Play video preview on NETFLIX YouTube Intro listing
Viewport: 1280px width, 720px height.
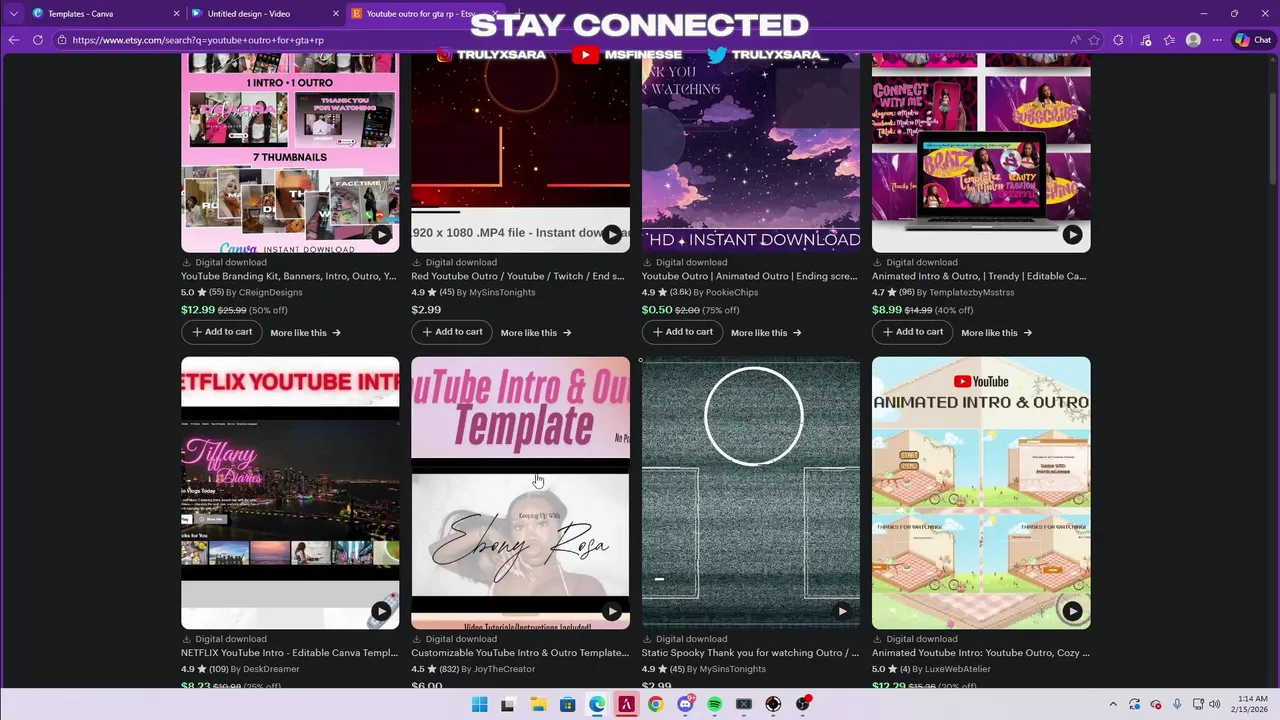click(x=381, y=611)
